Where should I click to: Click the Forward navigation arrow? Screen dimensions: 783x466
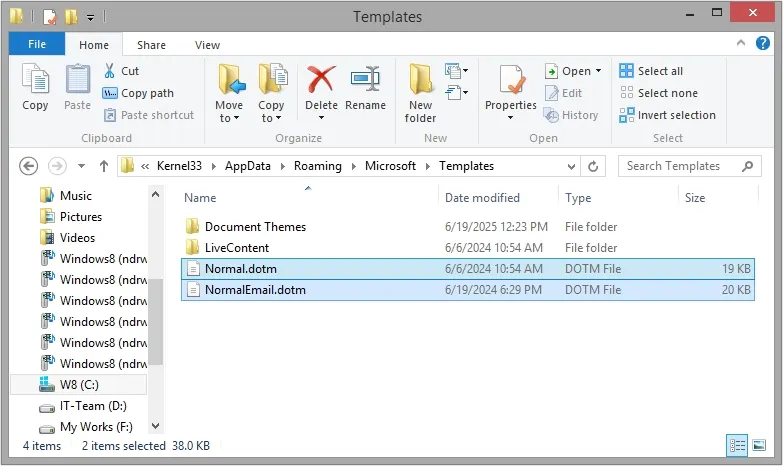tap(57, 166)
